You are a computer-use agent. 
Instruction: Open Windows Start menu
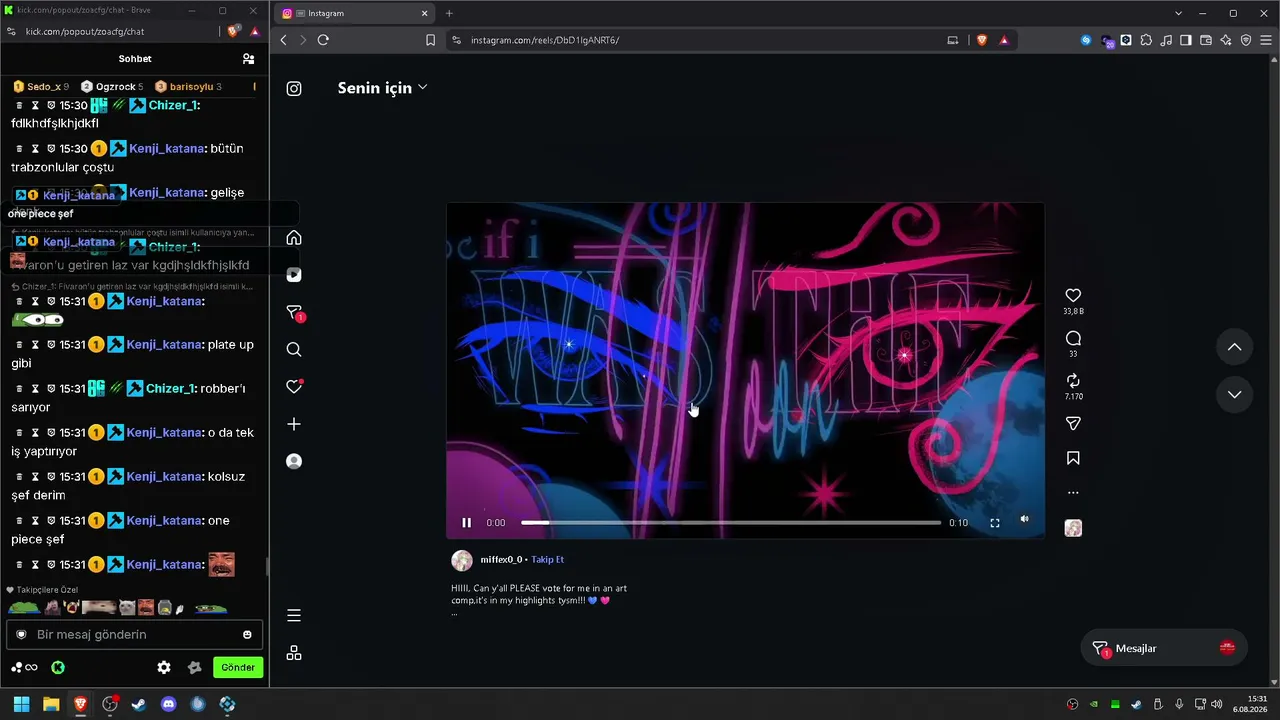21,704
